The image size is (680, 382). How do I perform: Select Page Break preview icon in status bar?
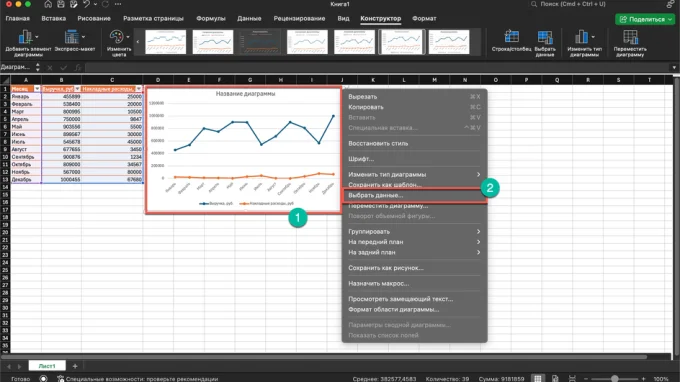pos(572,379)
